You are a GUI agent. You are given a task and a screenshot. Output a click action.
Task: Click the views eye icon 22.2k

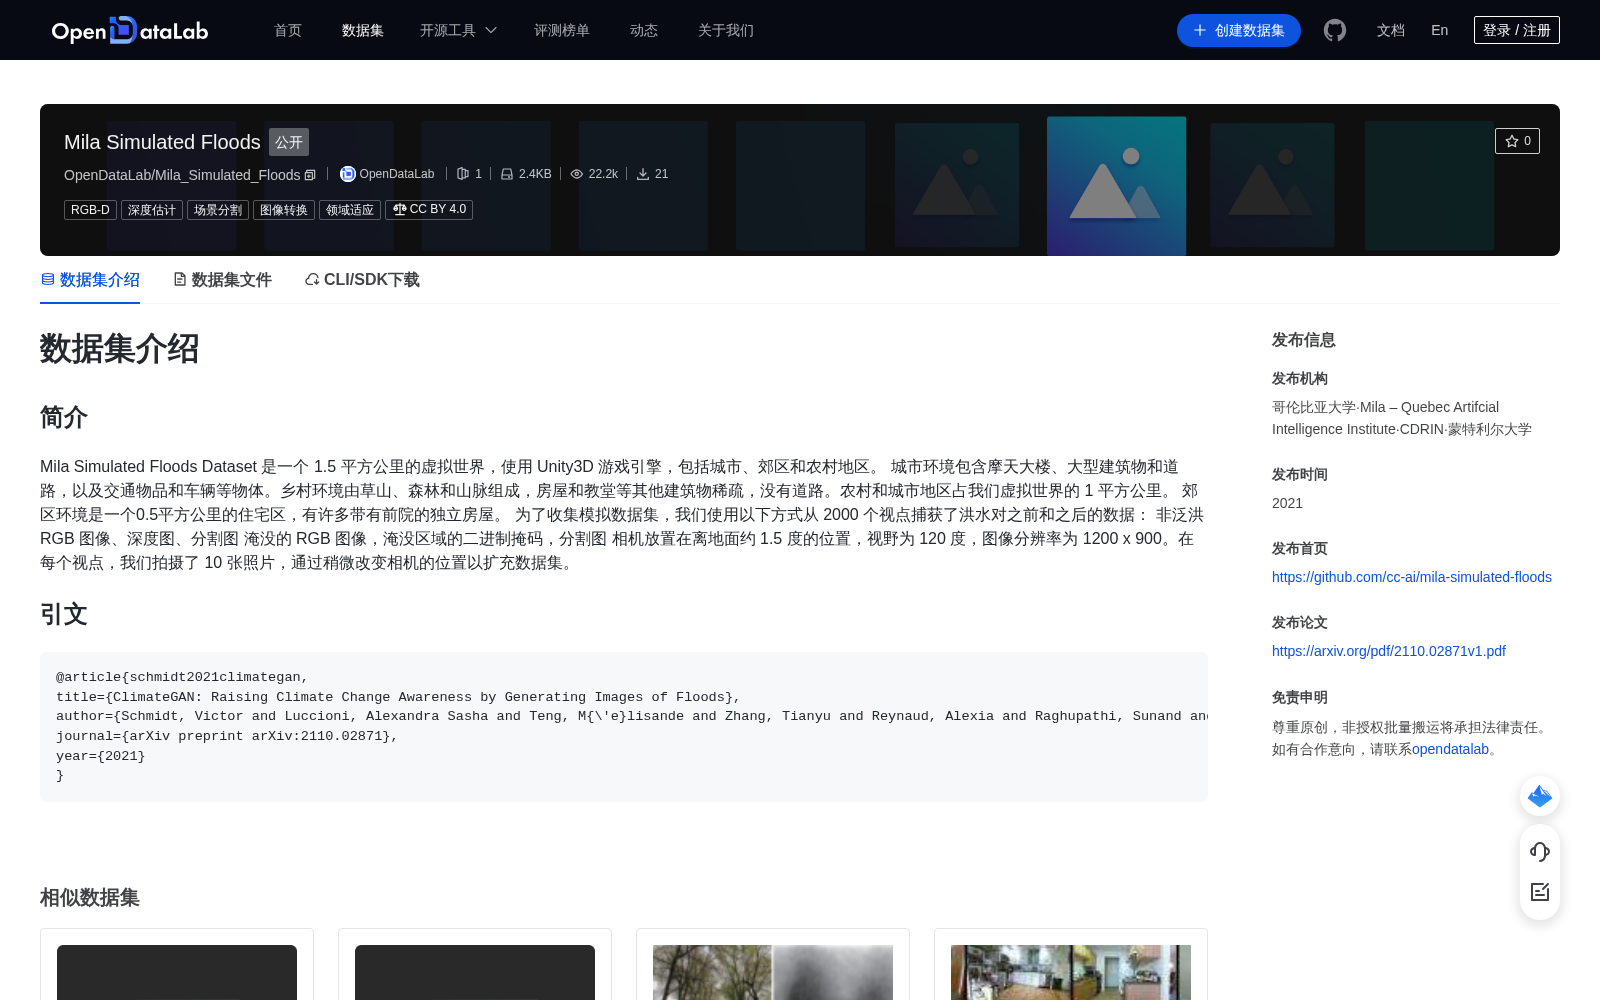577,174
